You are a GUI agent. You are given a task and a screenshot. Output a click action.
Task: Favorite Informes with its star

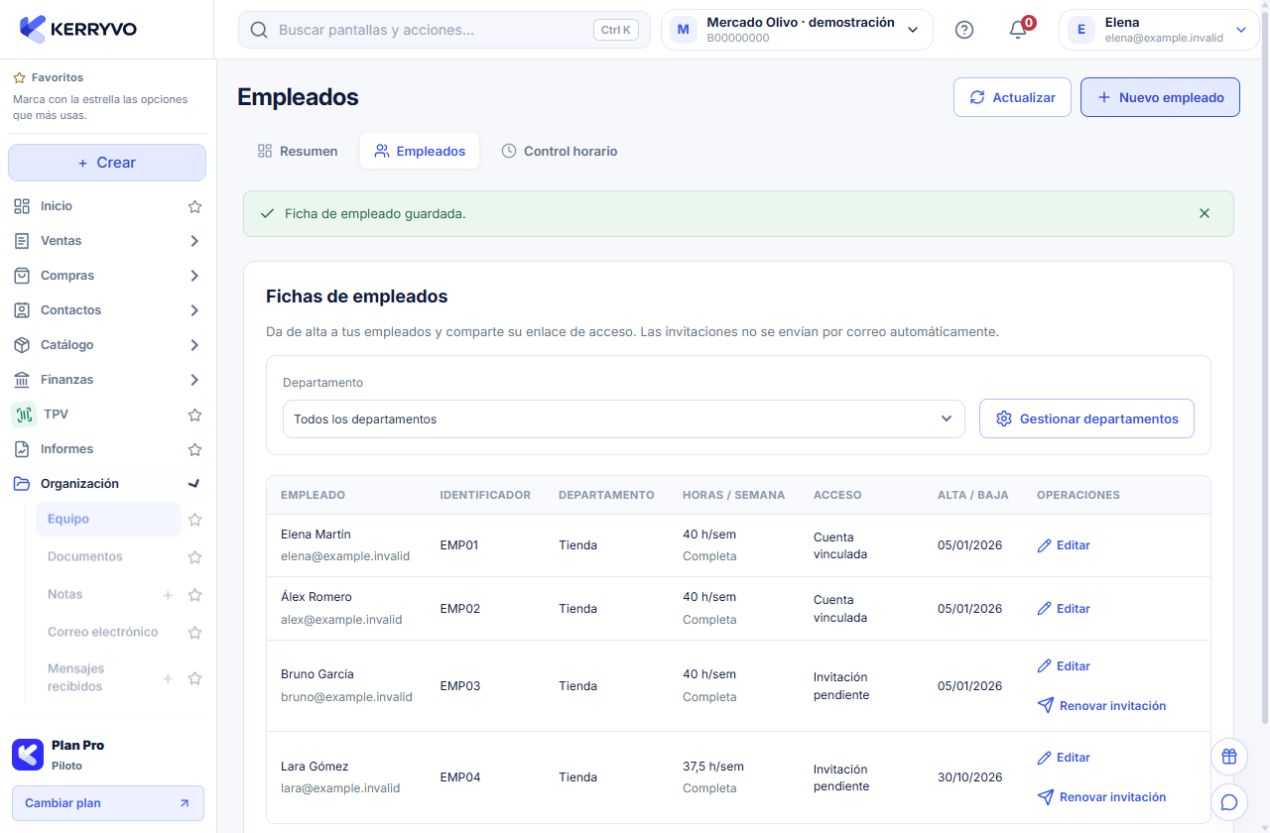point(195,449)
